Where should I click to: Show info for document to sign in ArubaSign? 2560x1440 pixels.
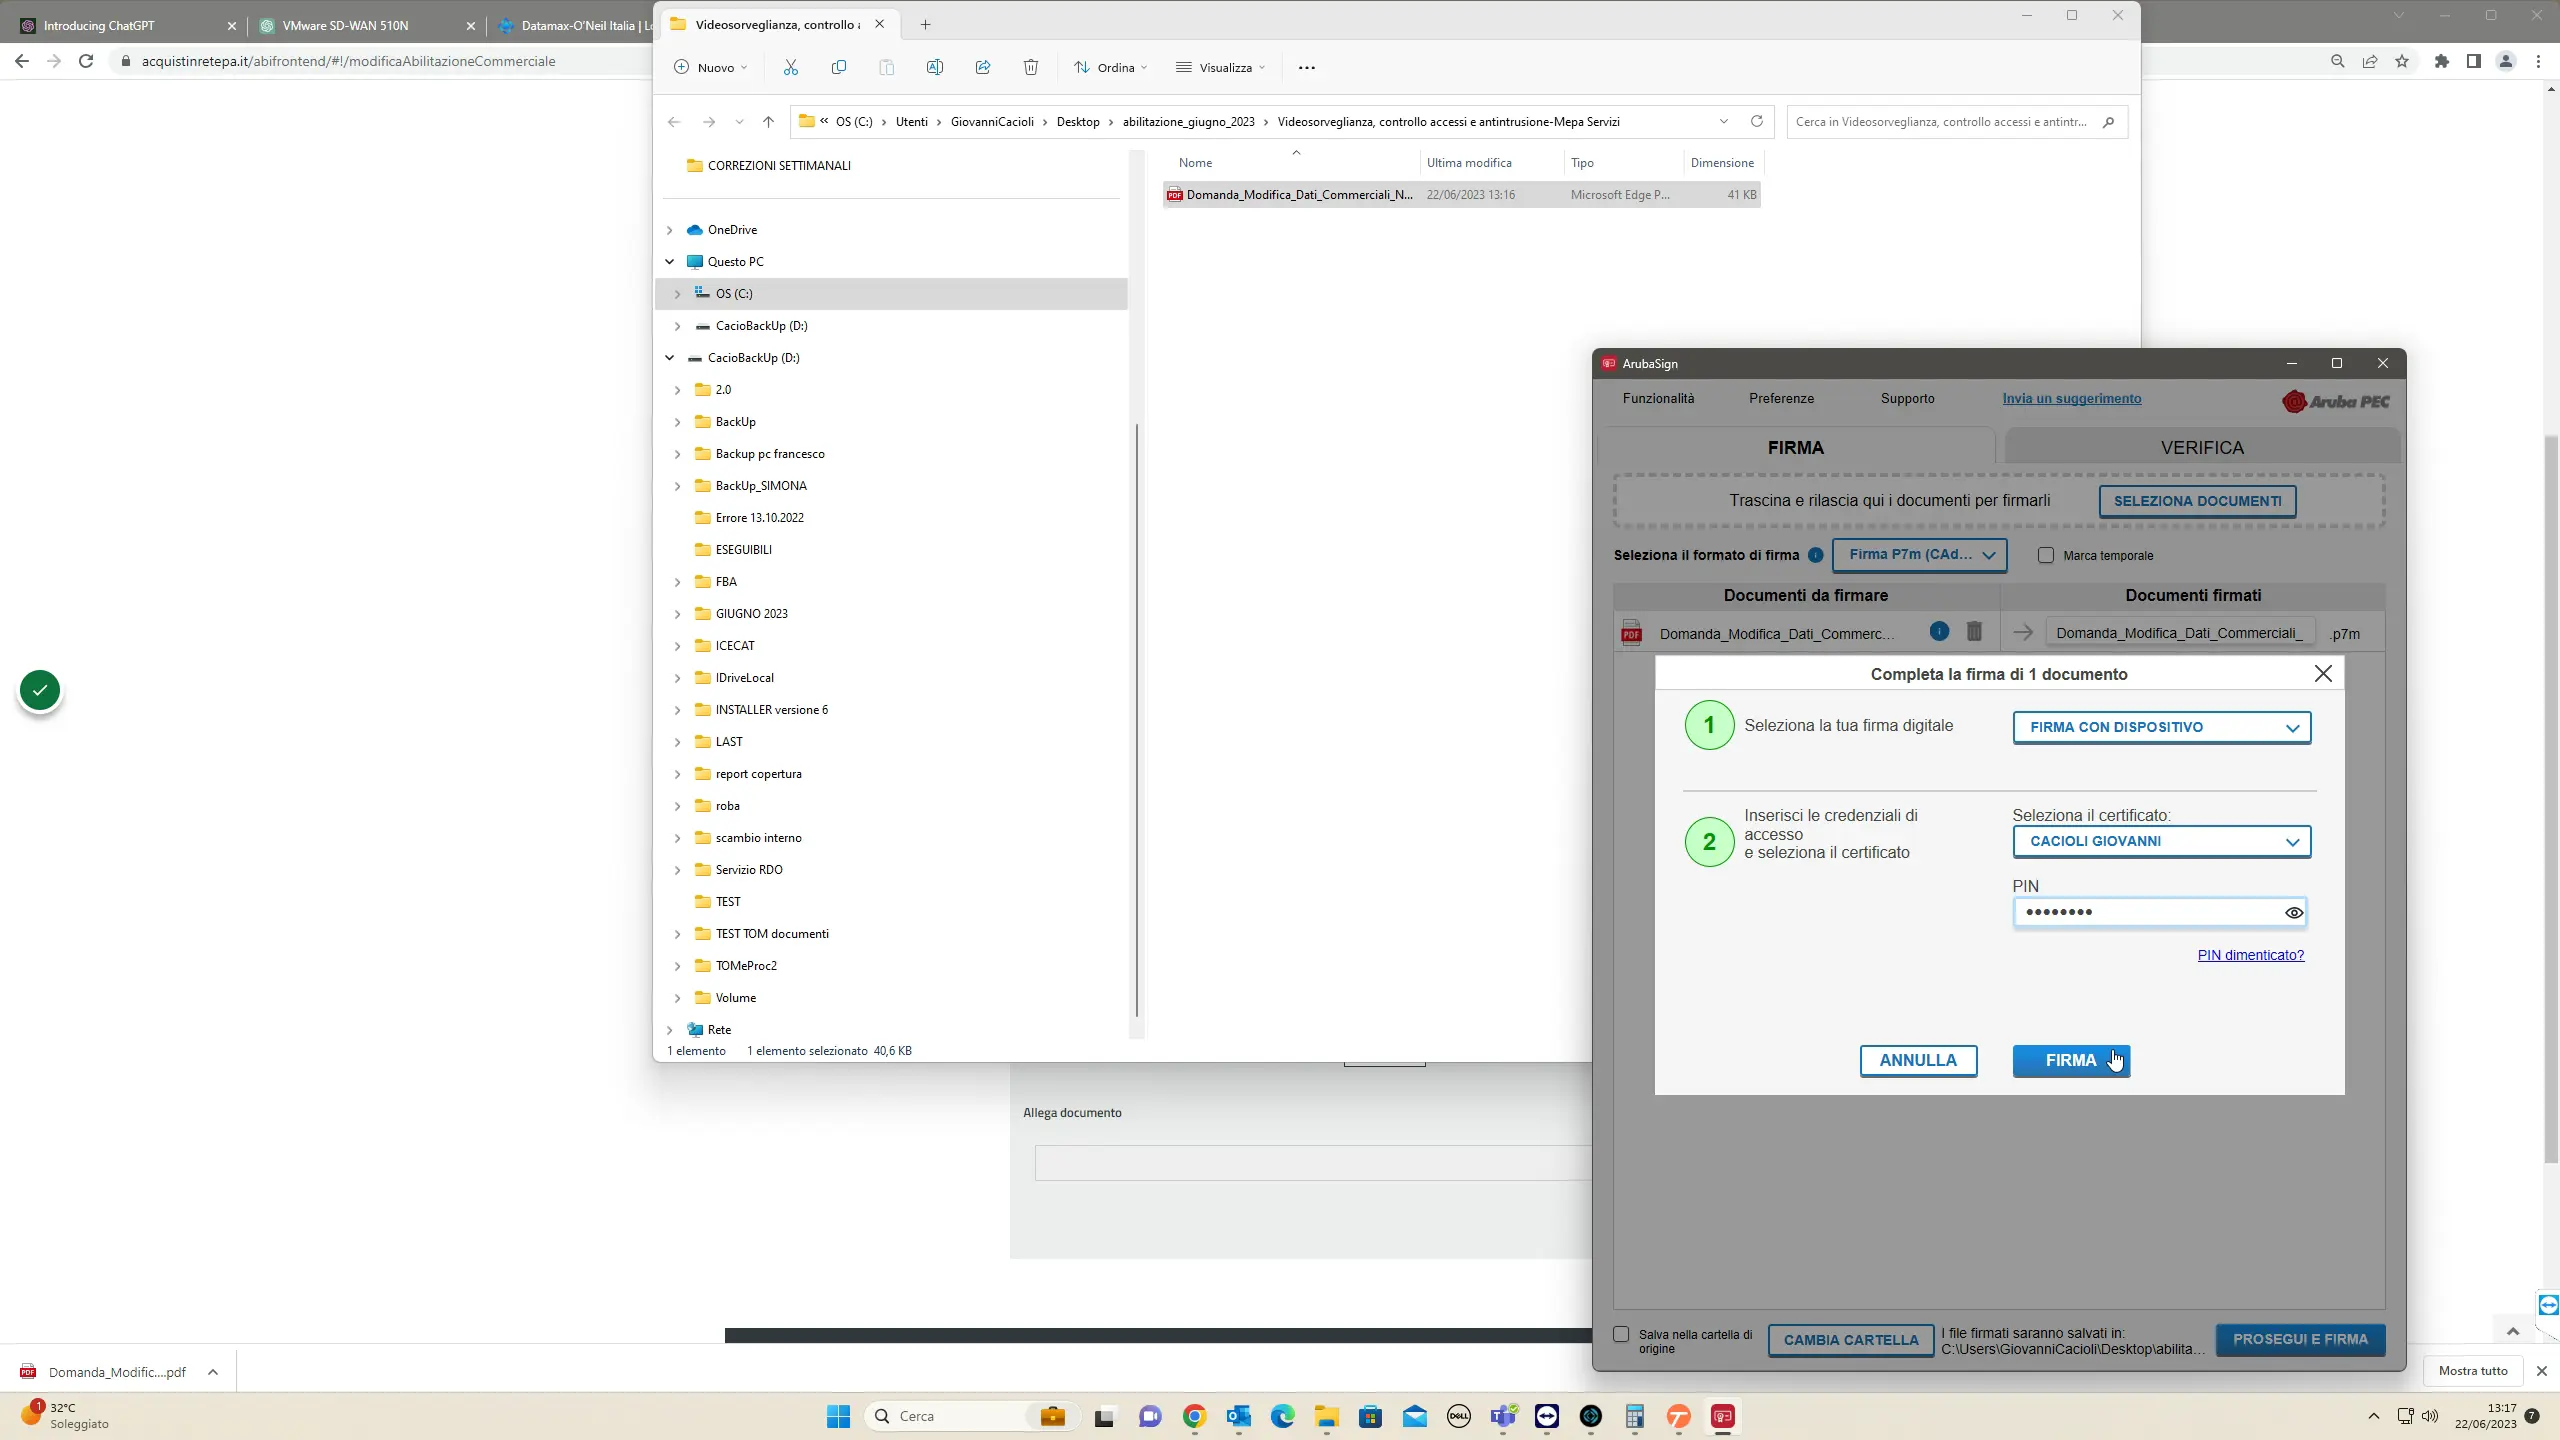[1939, 631]
